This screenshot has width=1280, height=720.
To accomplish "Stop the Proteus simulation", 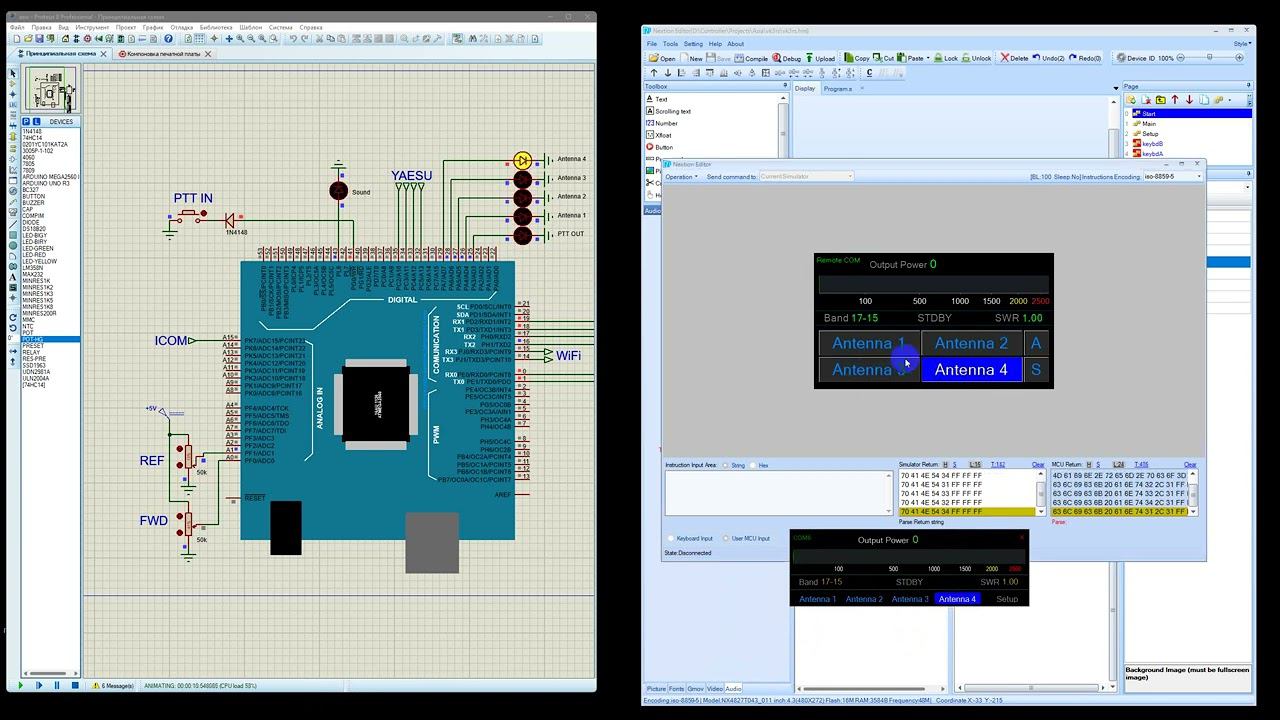I will [75, 686].
